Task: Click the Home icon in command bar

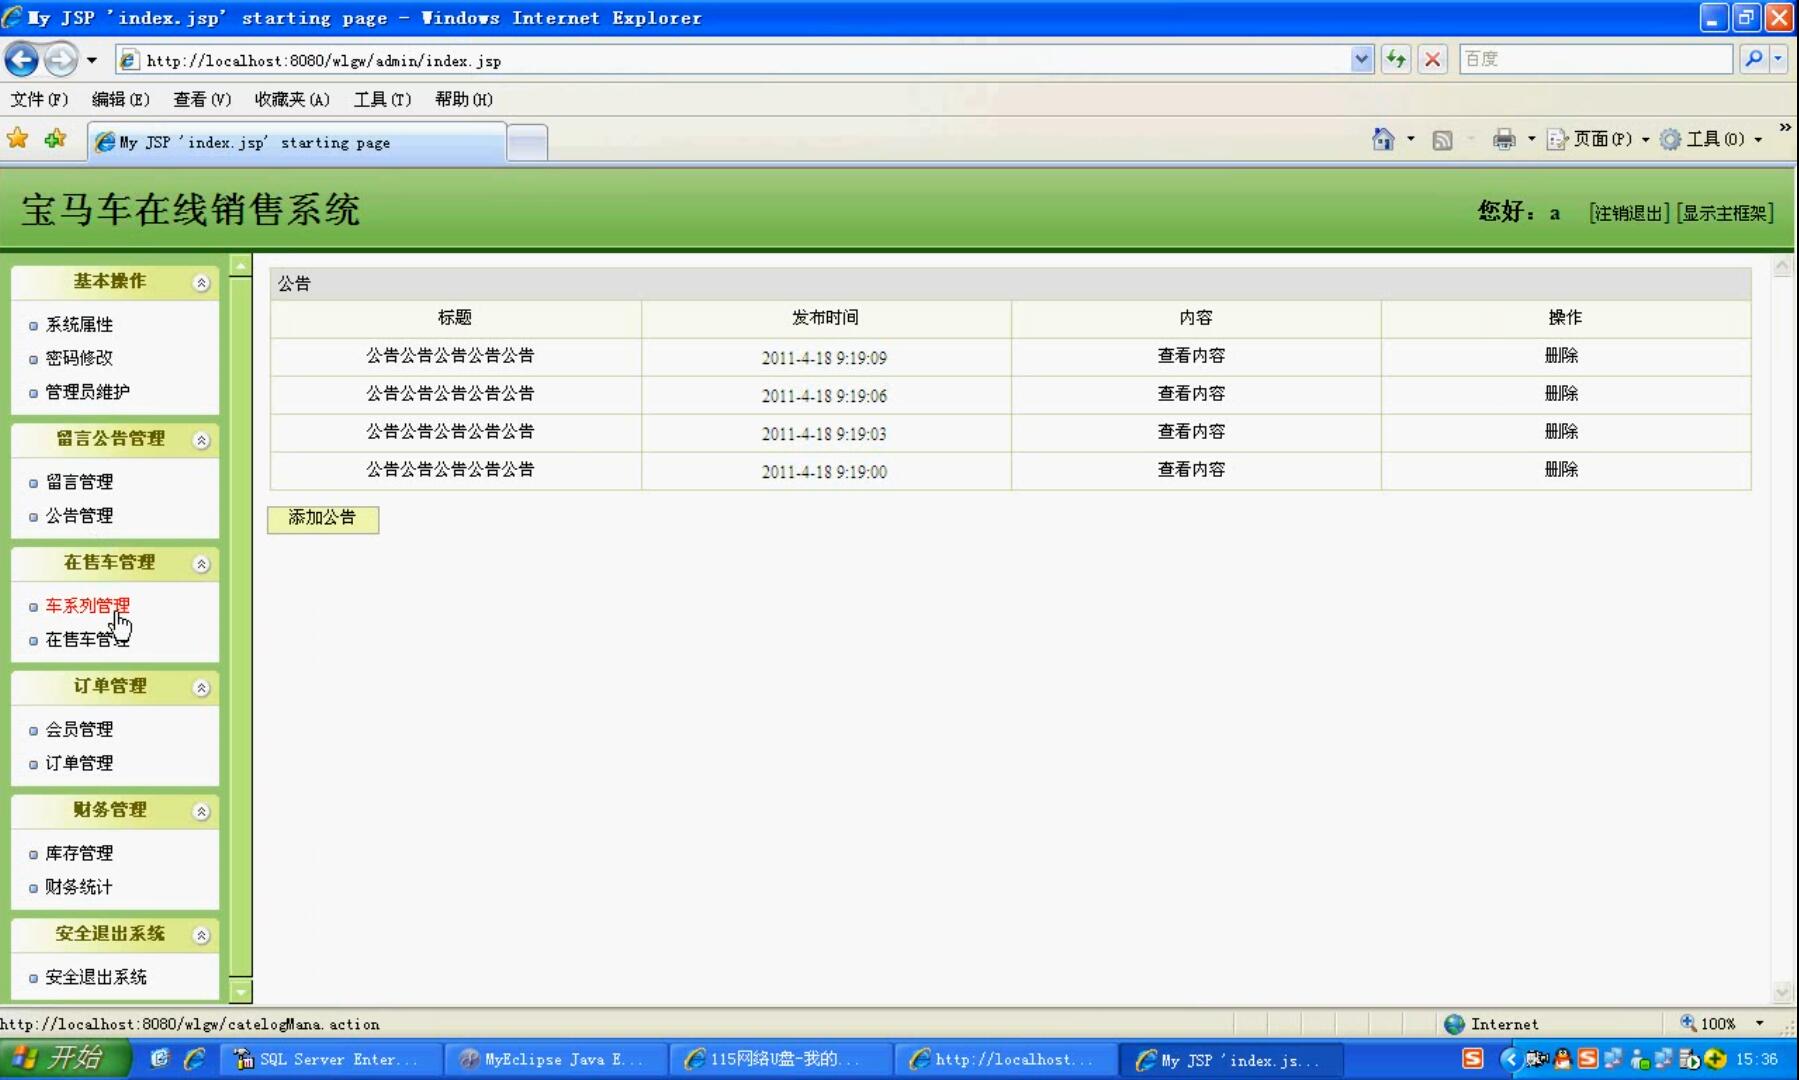Action: tap(1383, 139)
